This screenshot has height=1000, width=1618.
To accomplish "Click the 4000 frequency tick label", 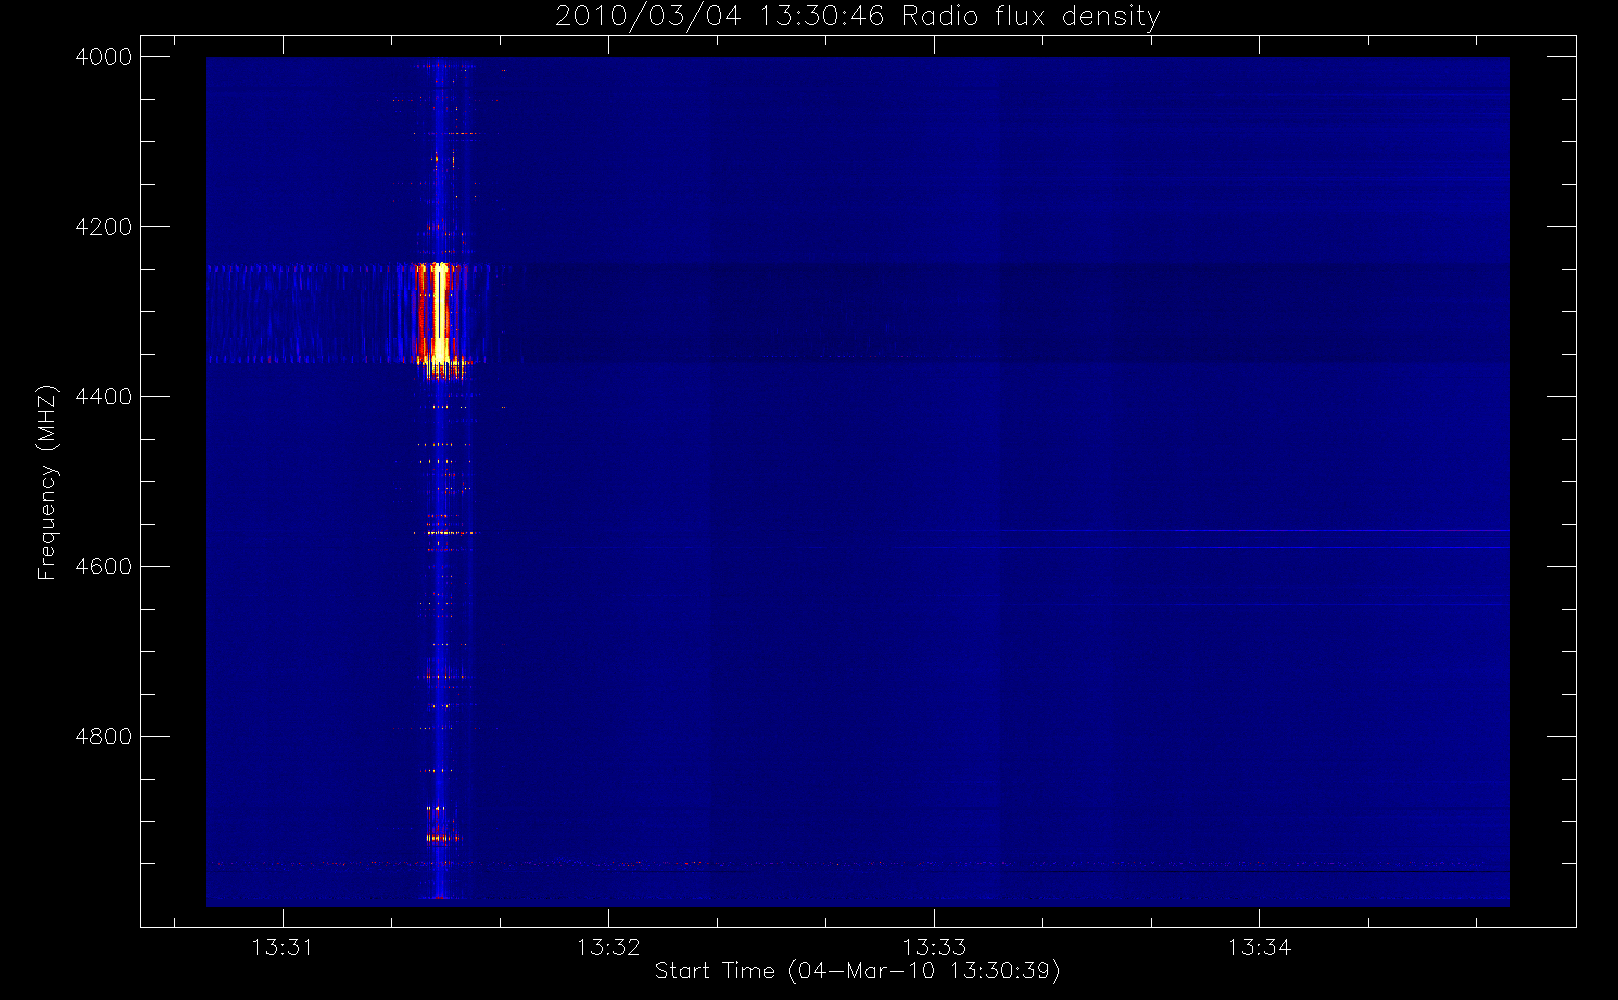I will (x=104, y=57).
